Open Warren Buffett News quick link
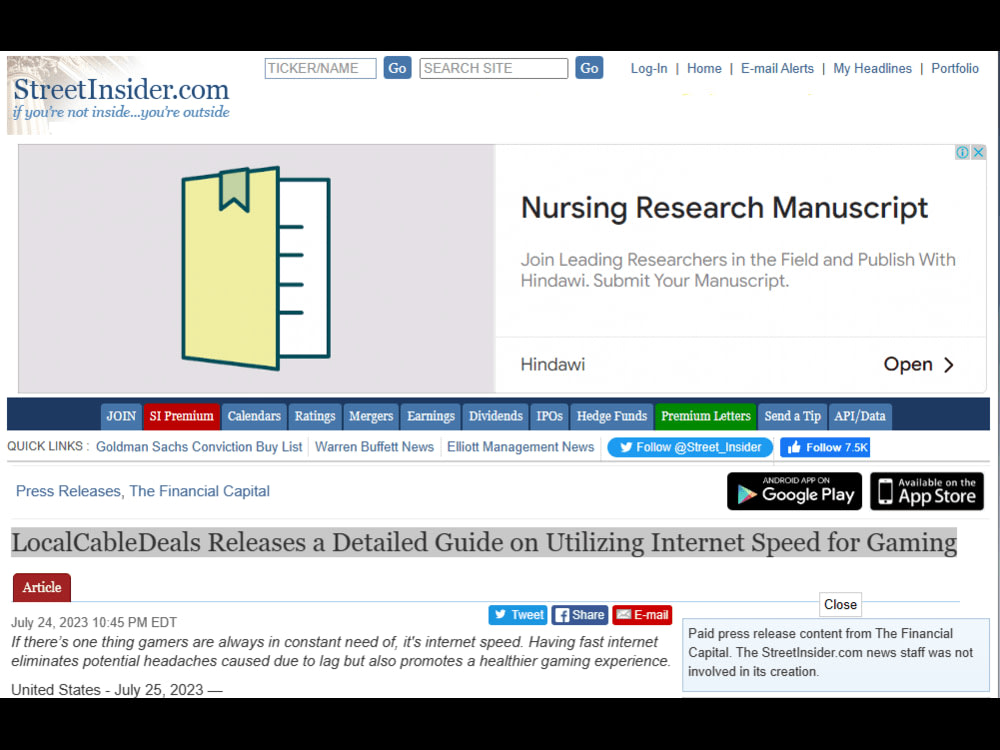Screen dimensions: 1000x750 point(374,447)
